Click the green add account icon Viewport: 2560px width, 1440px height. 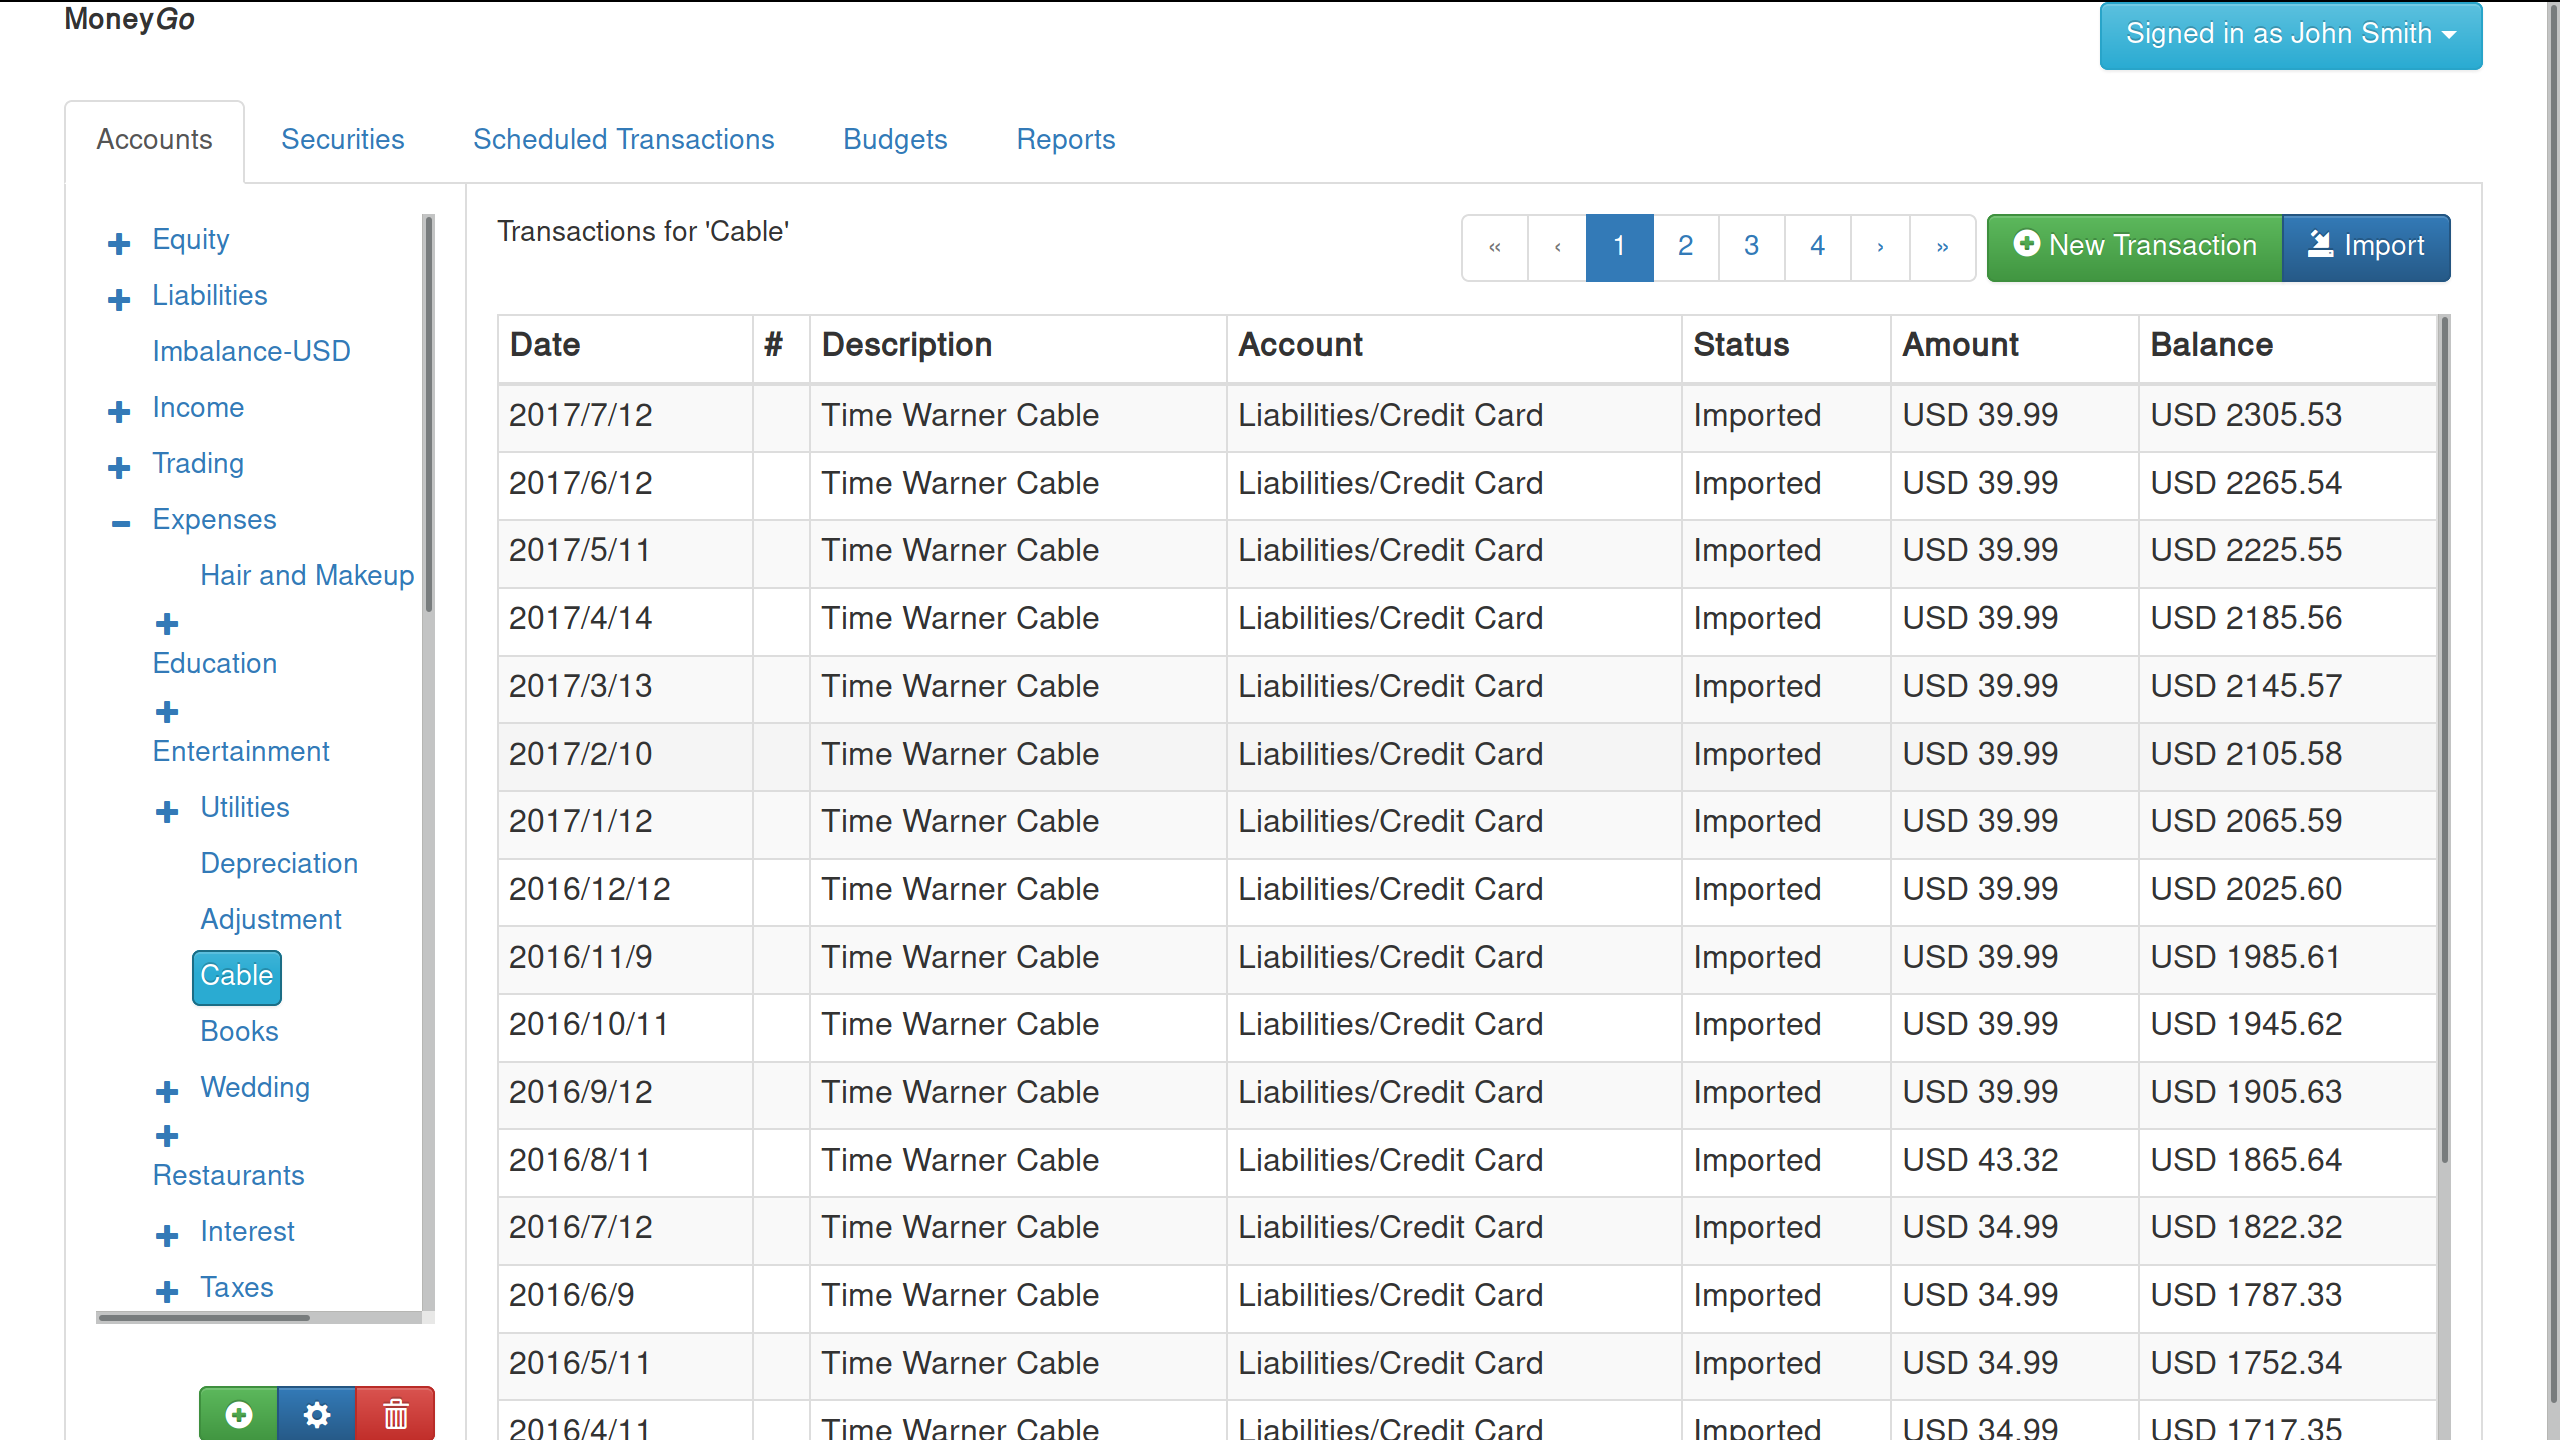tap(238, 1414)
